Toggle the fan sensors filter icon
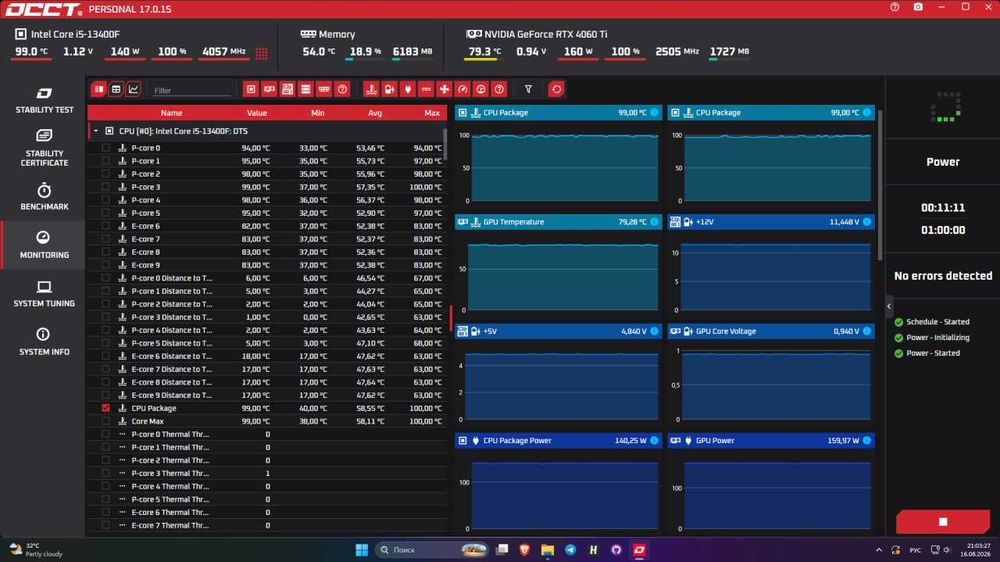 [445, 89]
